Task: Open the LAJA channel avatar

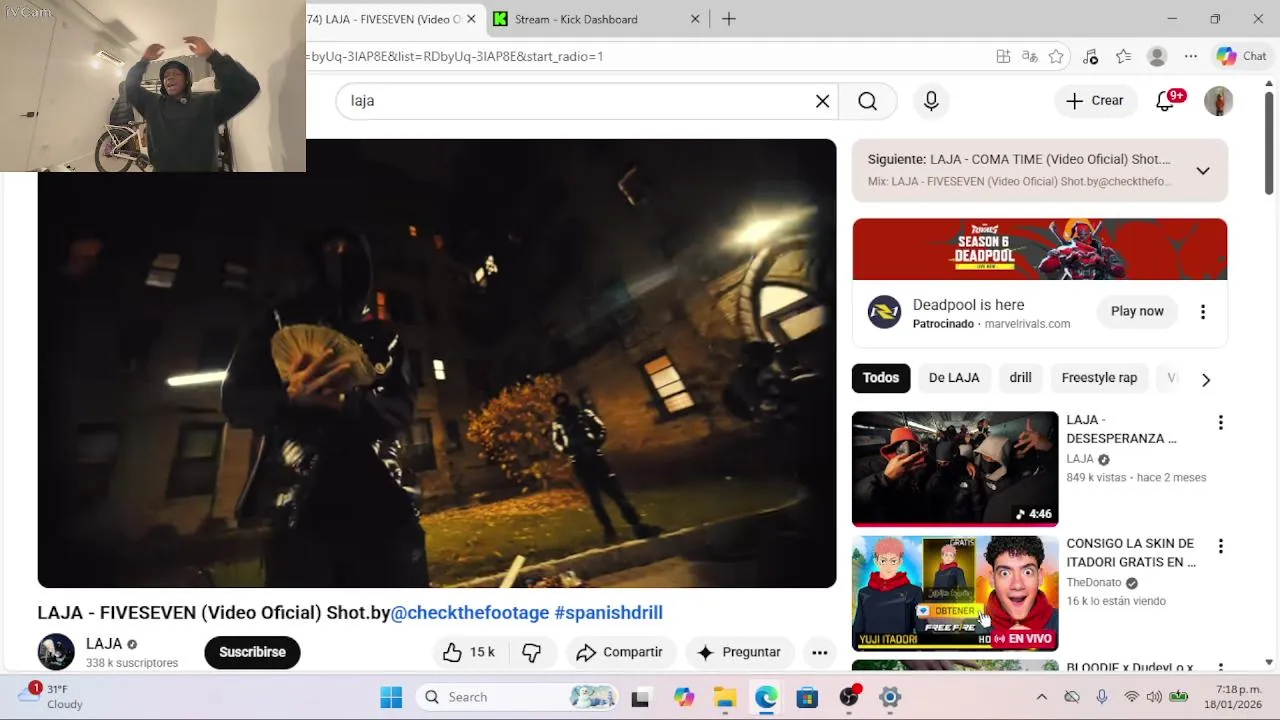Action: (56, 652)
